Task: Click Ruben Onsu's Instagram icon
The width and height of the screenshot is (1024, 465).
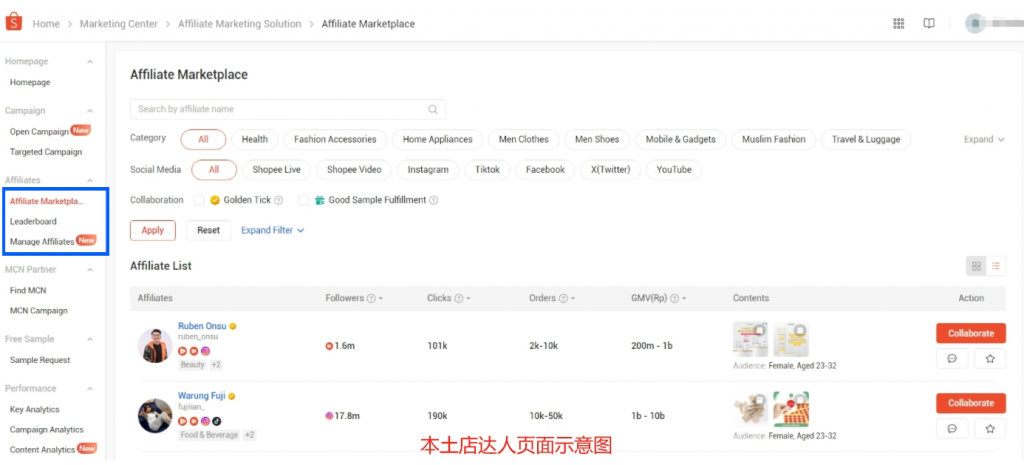Action: [205, 351]
